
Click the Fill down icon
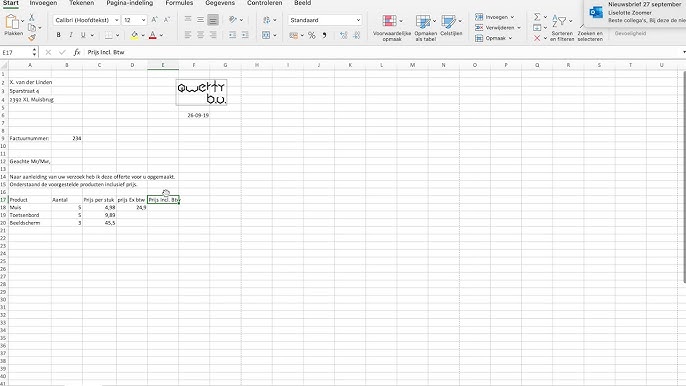pyautogui.click(x=537, y=28)
